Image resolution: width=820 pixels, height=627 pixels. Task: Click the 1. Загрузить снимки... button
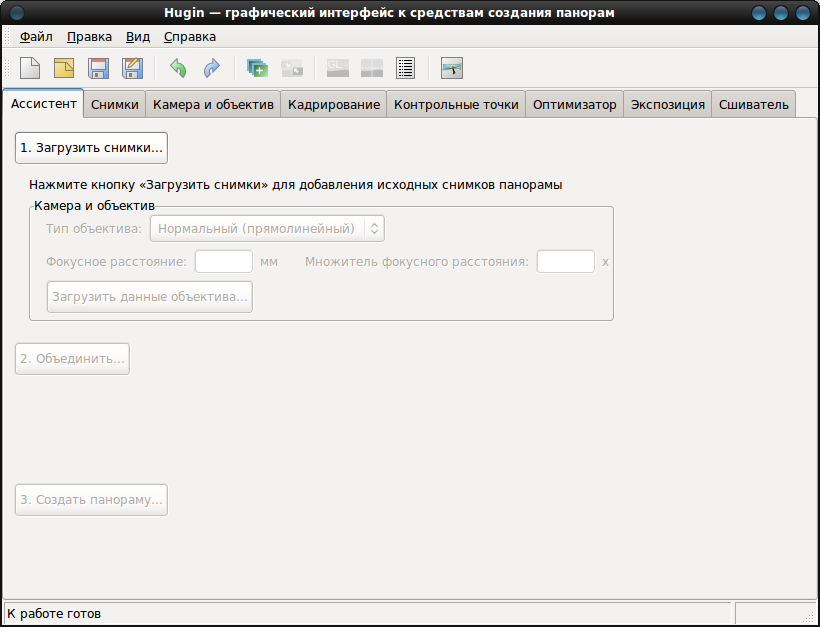click(92, 148)
